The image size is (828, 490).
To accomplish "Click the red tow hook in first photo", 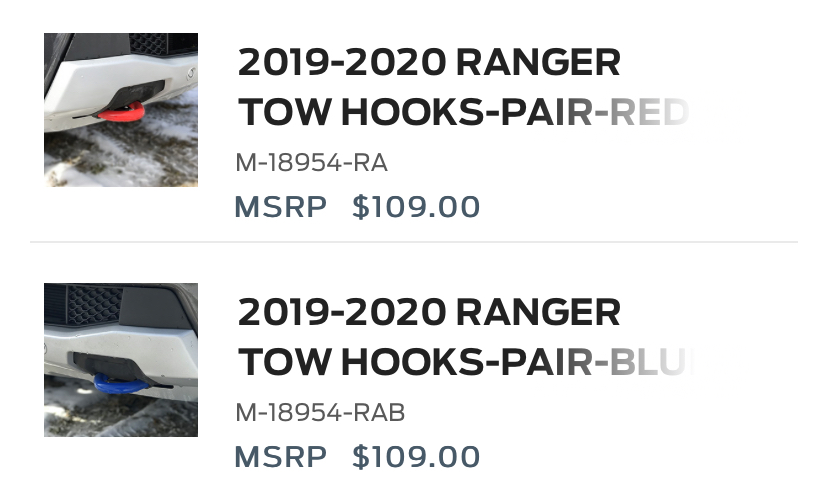I will (x=121, y=112).
